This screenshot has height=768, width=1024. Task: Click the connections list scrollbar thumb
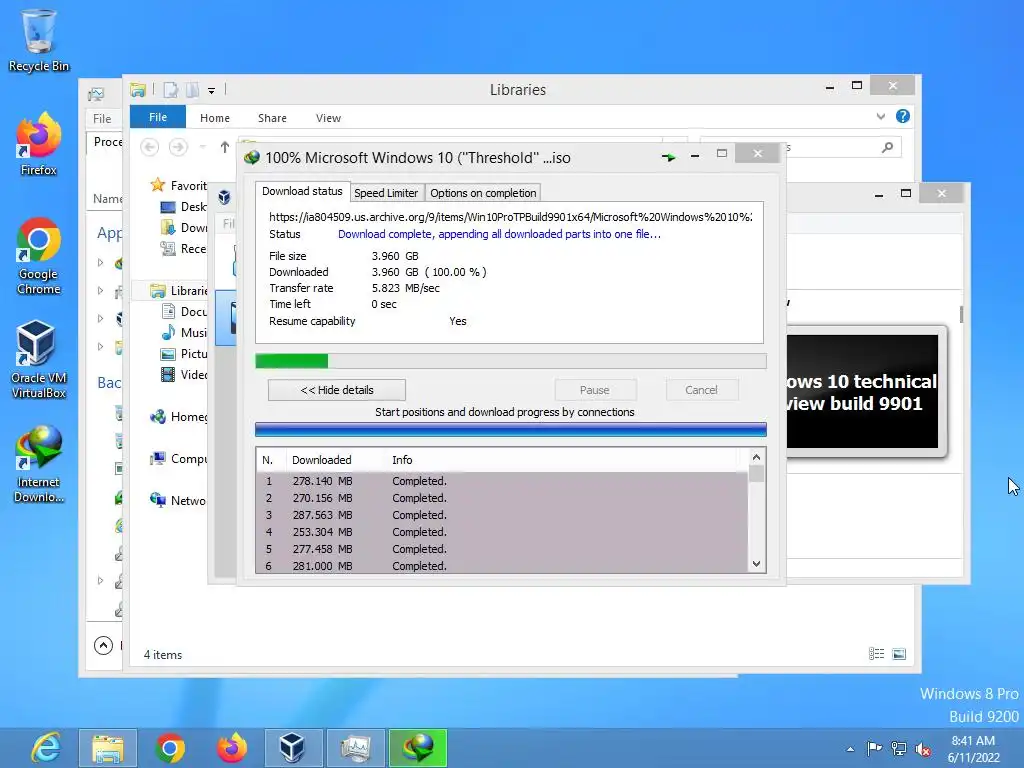click(756, 473)
